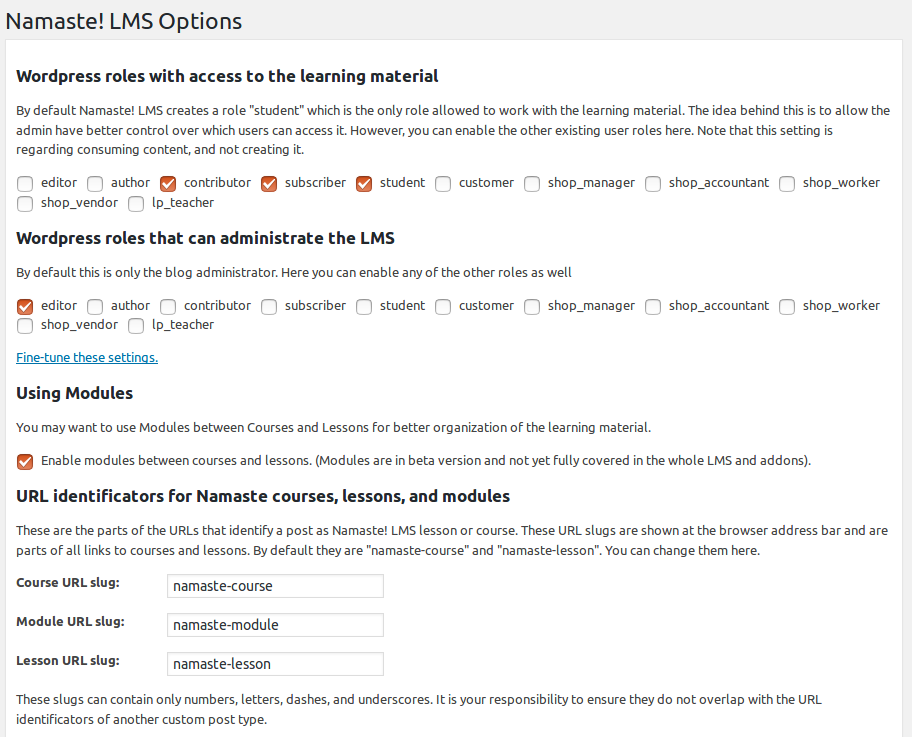Click the 'Namaste! LMS Options' page title

tap(123, 22)
